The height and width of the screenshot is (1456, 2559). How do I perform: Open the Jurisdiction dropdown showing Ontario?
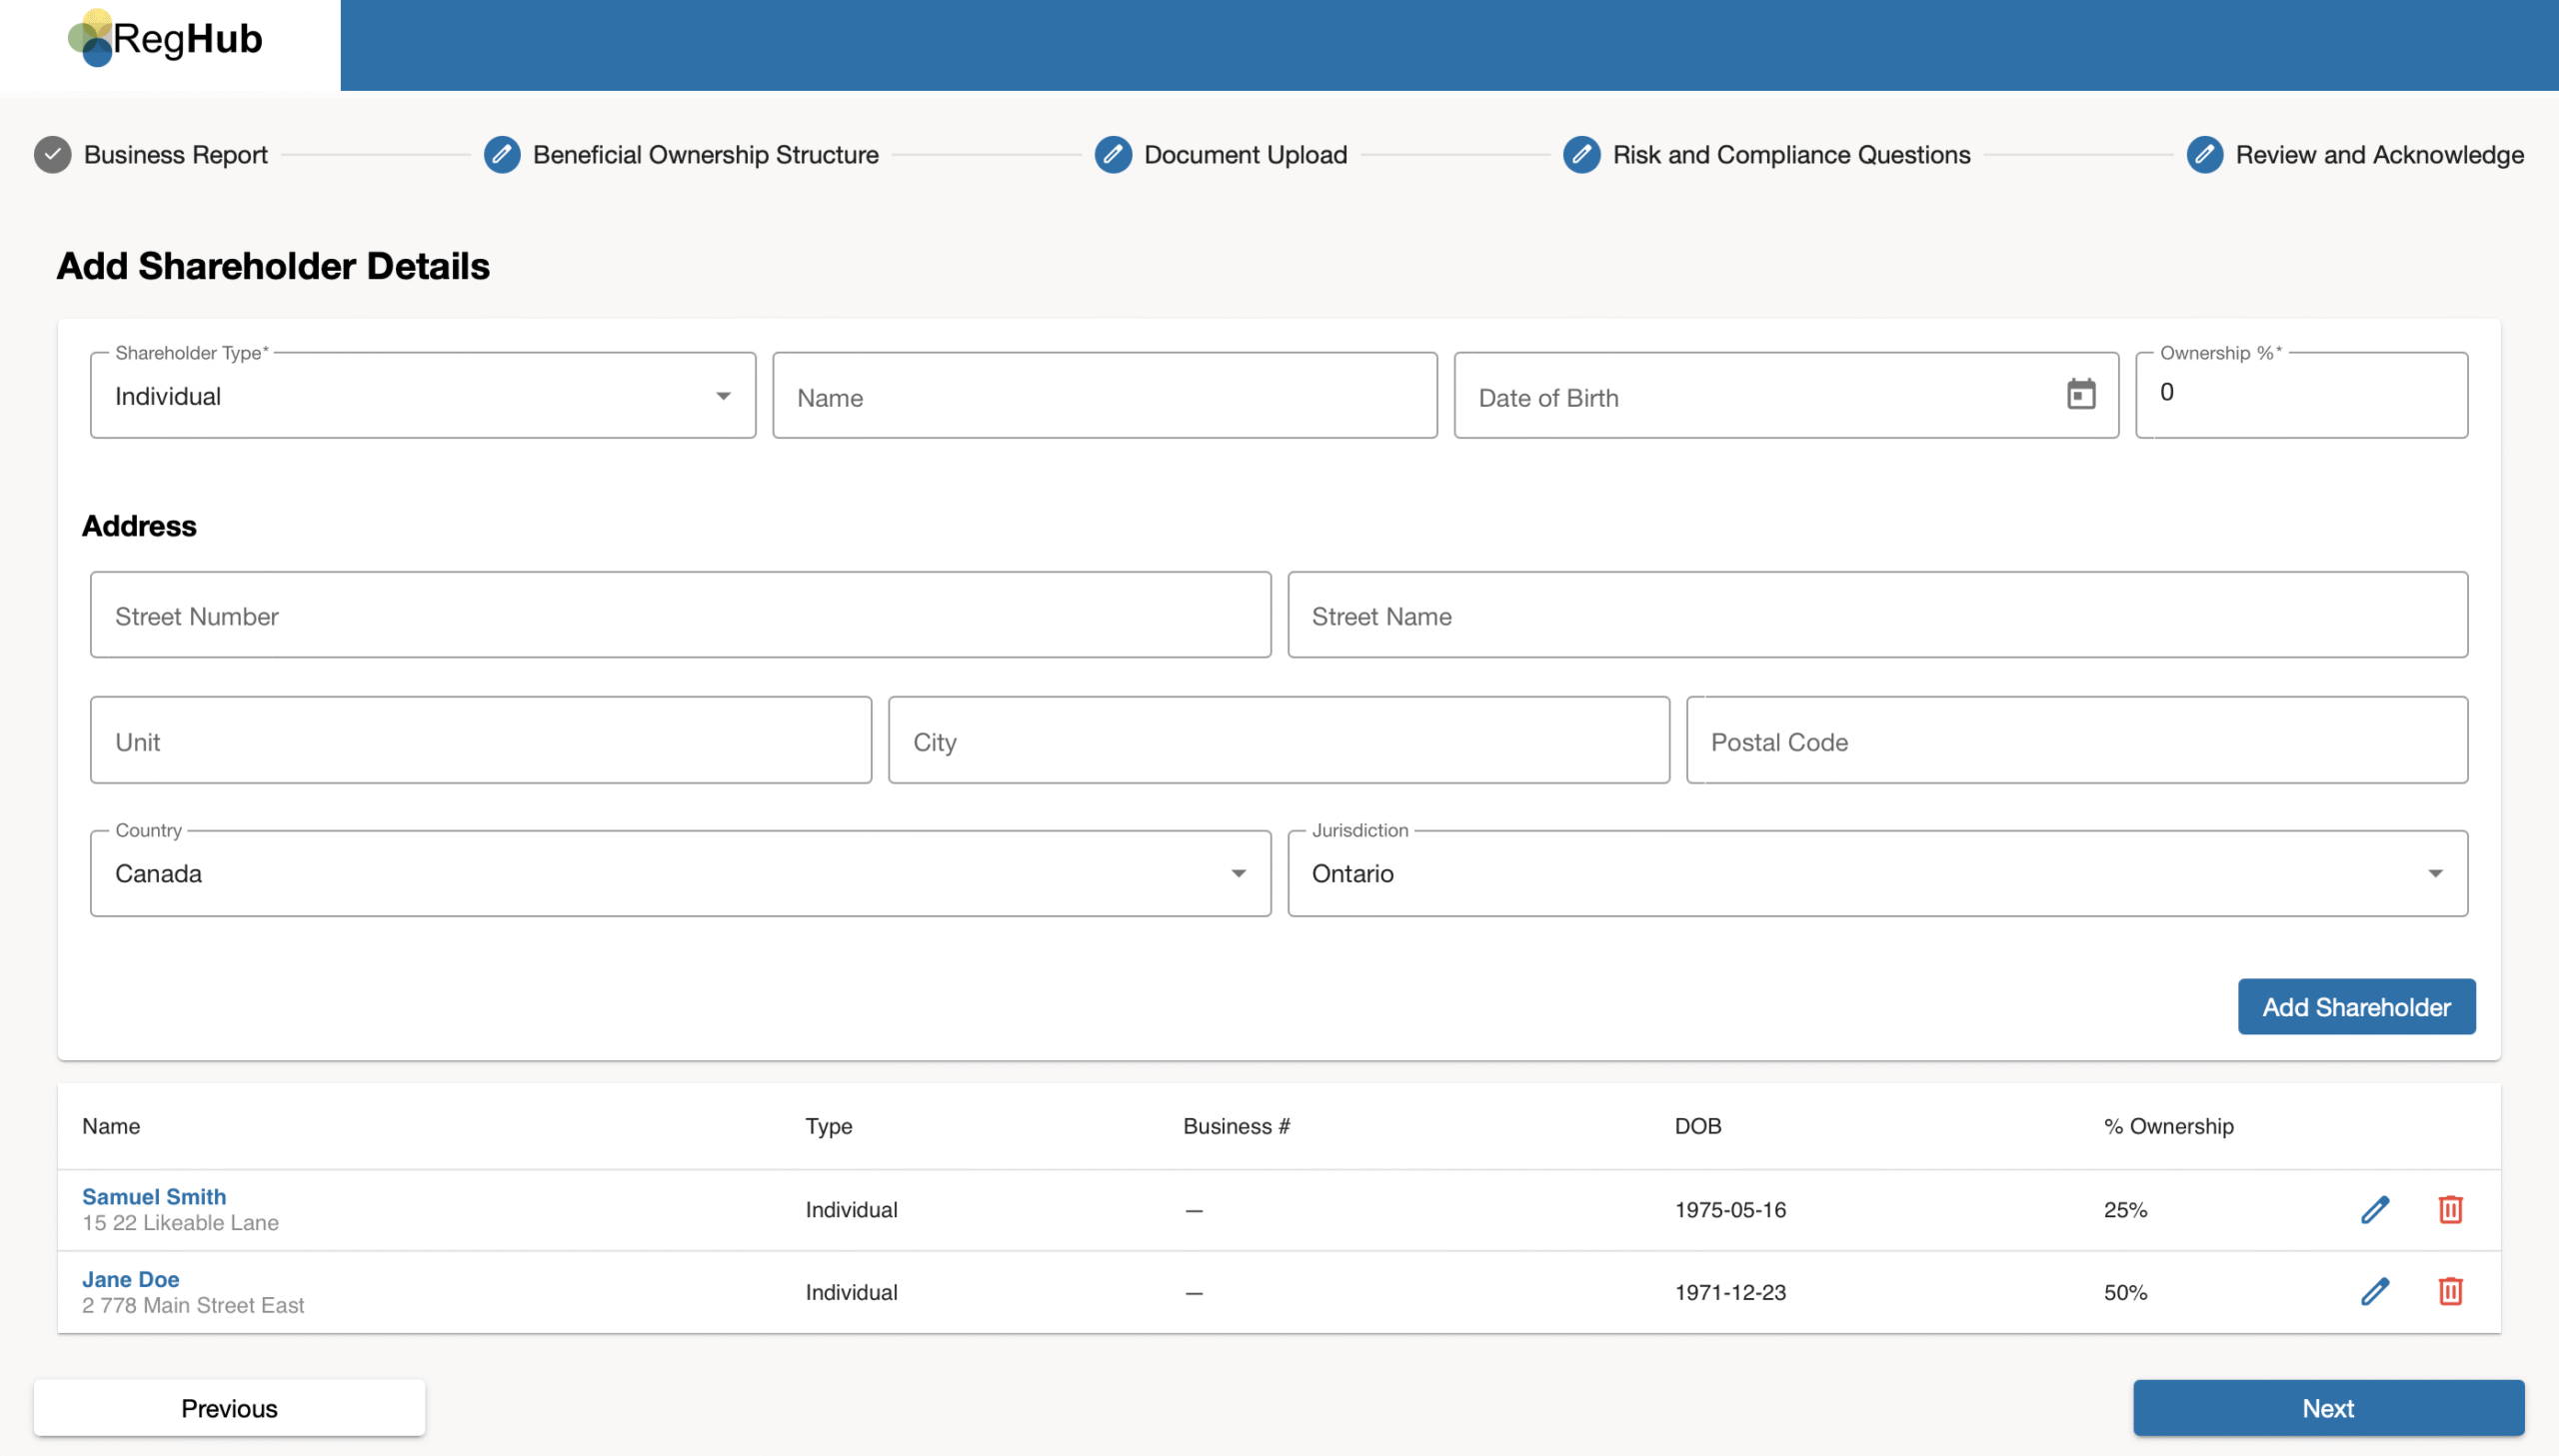(1876, 873)
